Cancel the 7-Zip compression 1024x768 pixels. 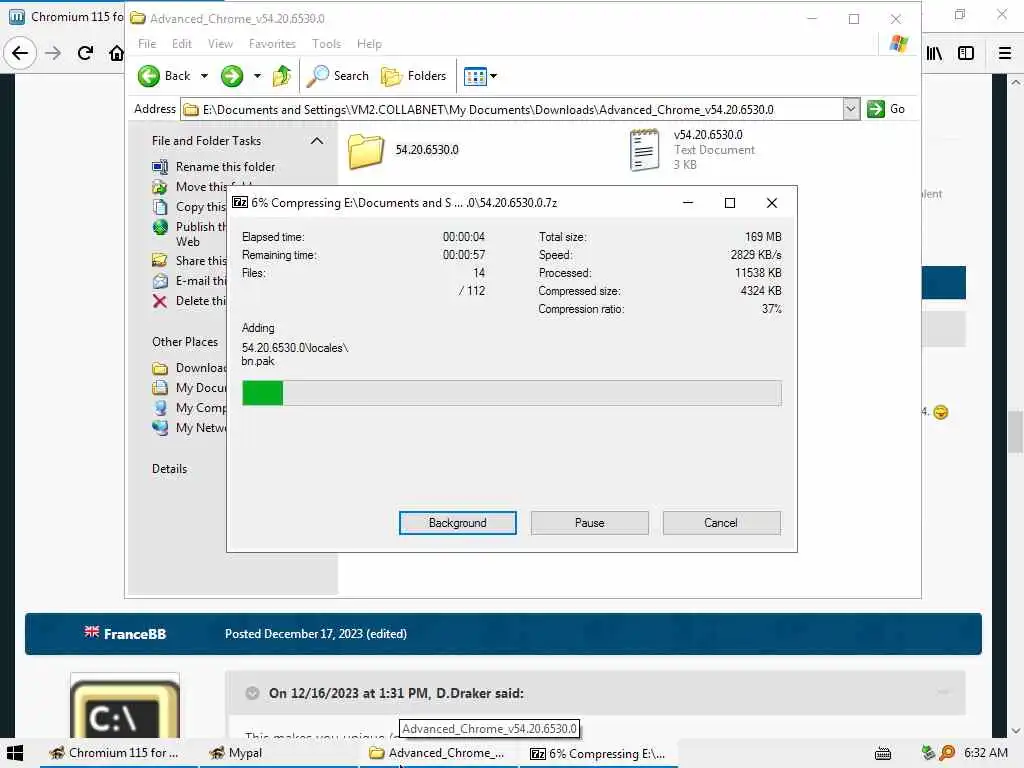point(721,523)
